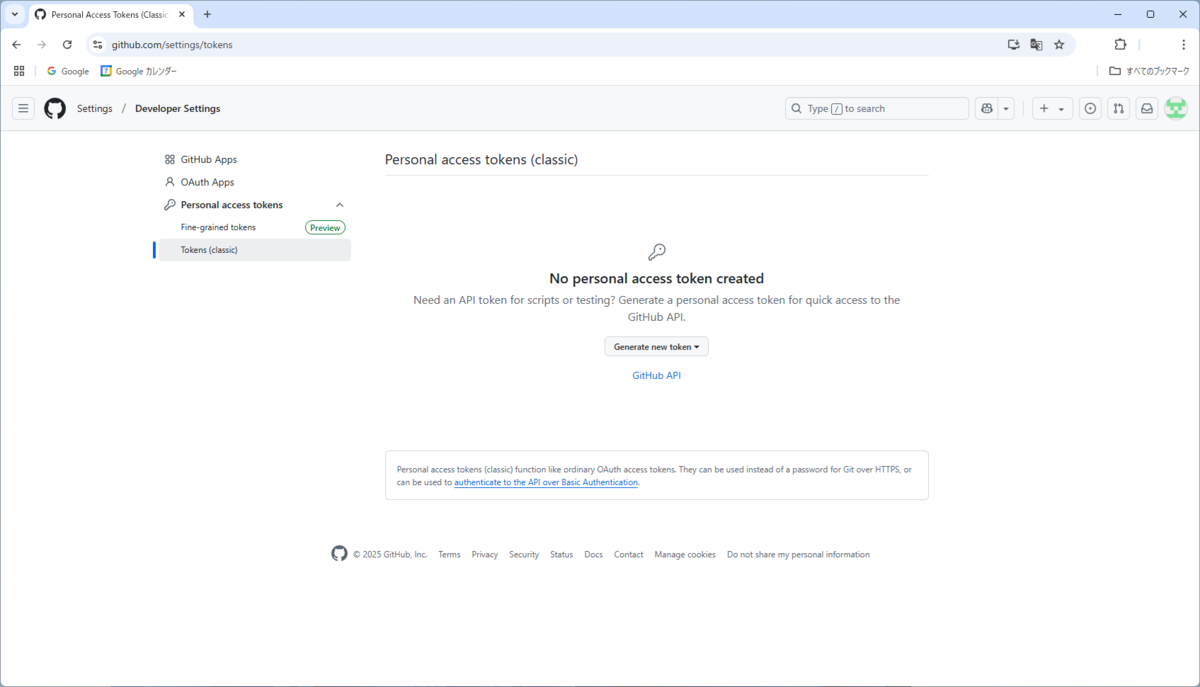Image resolution: width=1200 pixels, height=687 pixels.
Task: Reload the page with refresh icon
Action: (67, 44)
